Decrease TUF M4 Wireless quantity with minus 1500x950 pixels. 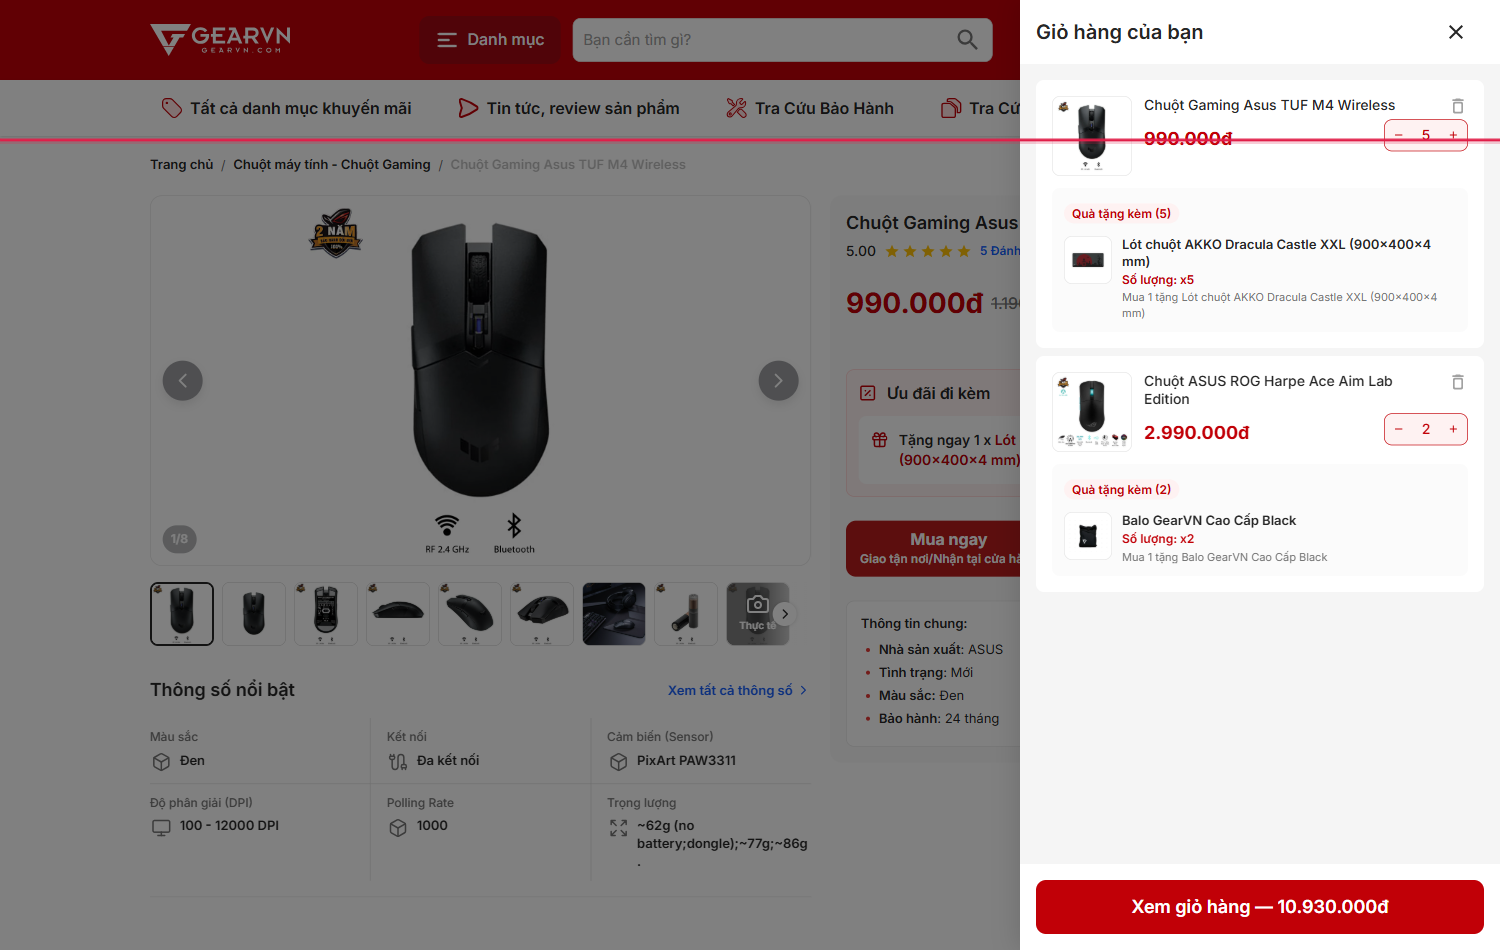point(1399,135)
